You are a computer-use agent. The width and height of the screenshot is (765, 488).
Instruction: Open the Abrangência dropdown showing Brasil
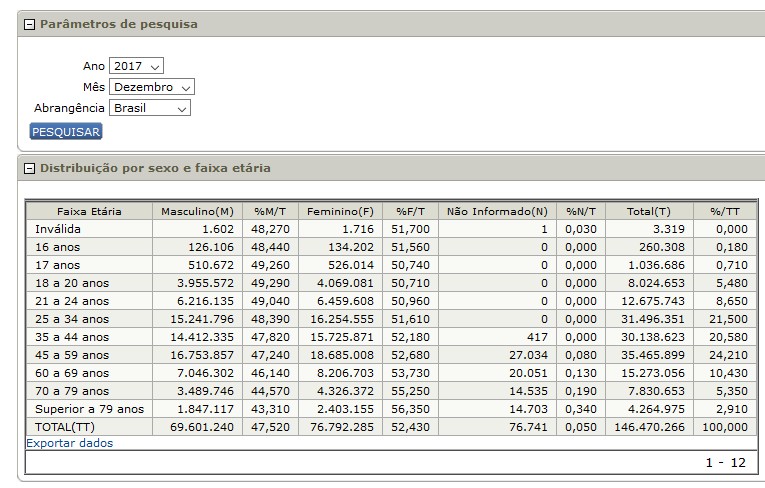tap(150, 108)
